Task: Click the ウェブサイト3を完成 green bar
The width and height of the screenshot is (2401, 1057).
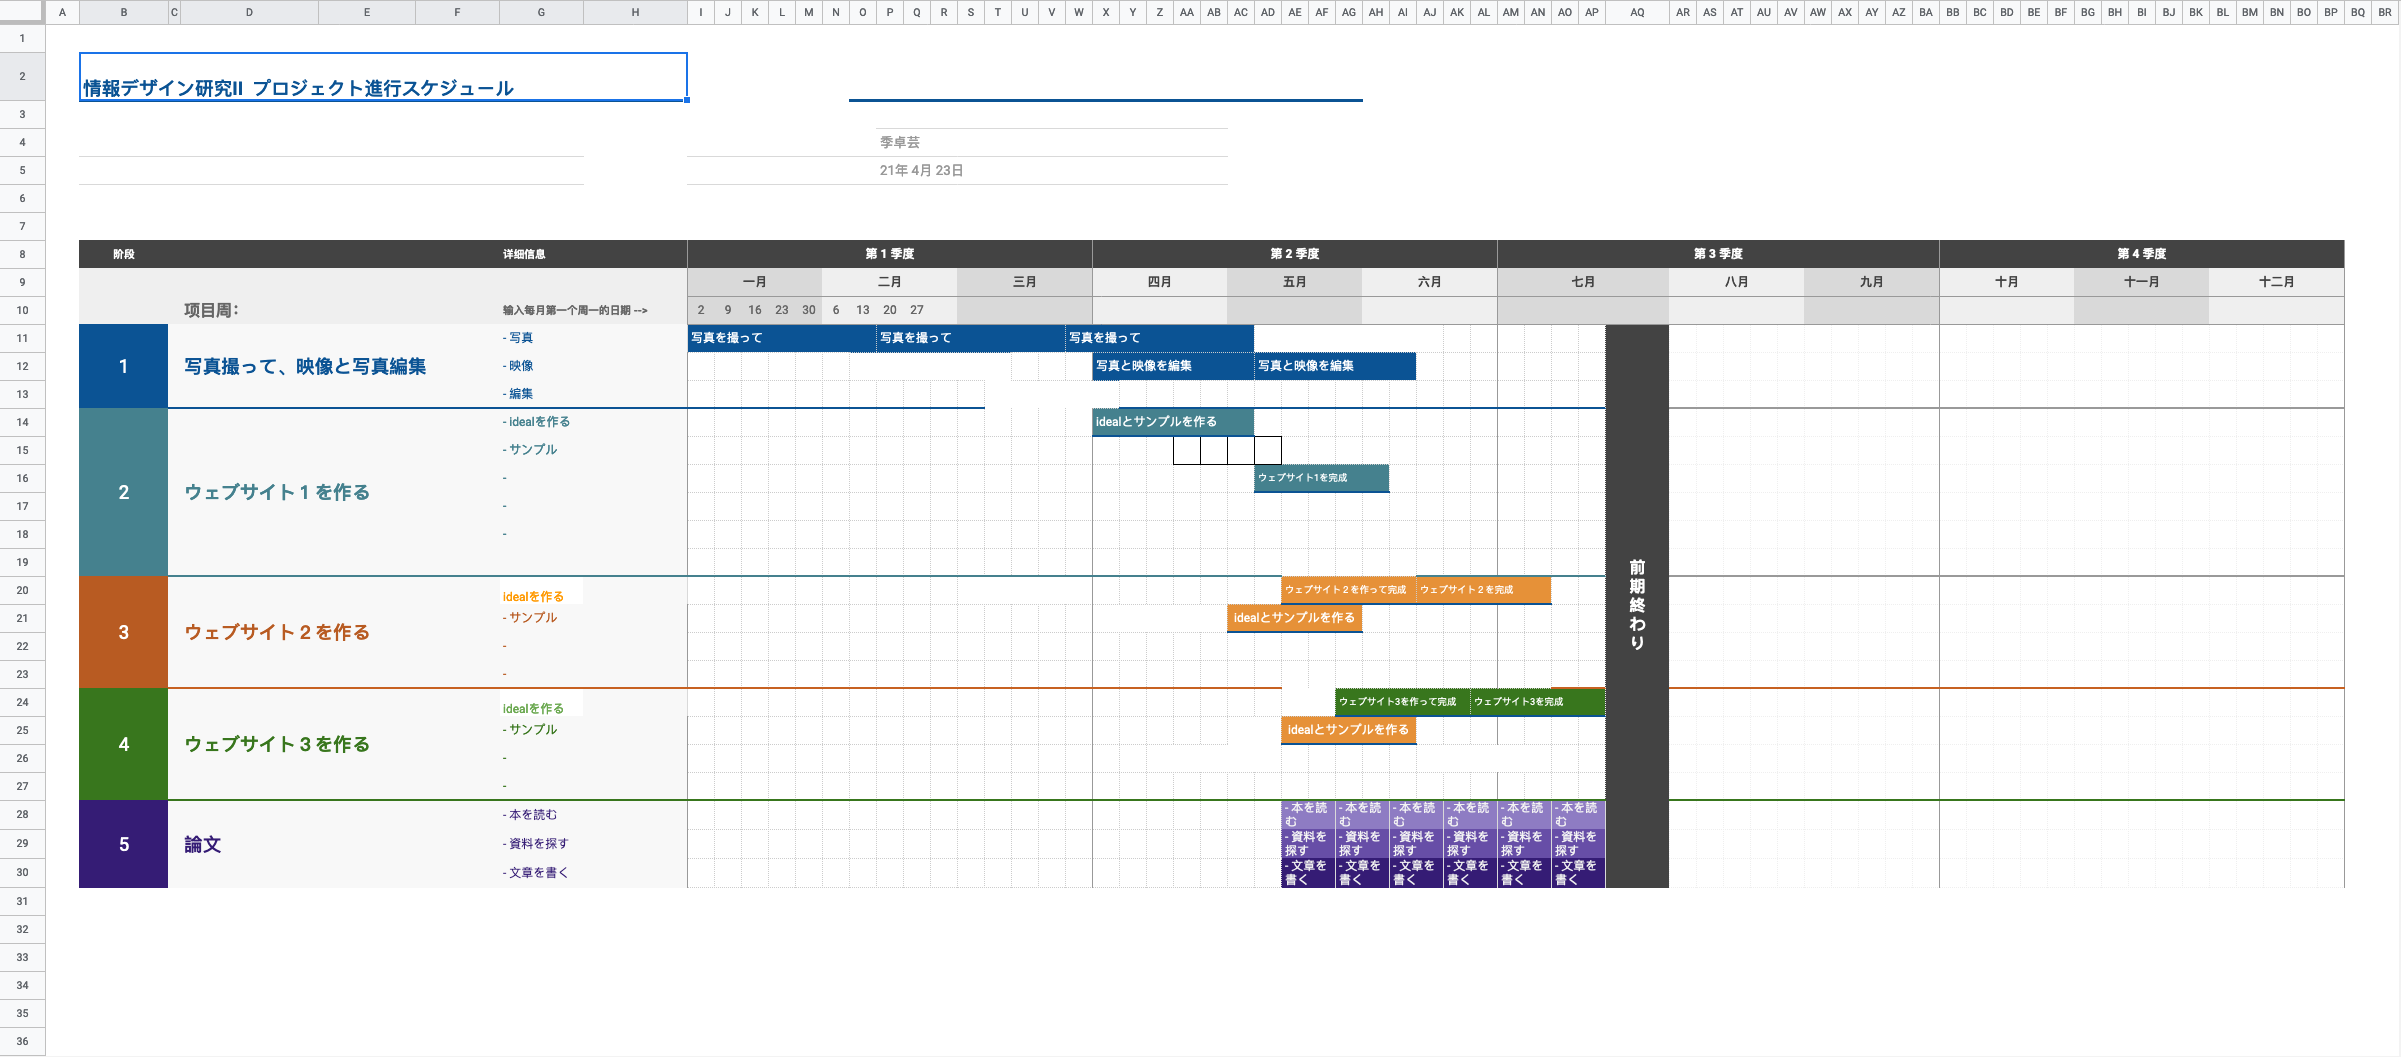Action: [x=1536, y=702]
